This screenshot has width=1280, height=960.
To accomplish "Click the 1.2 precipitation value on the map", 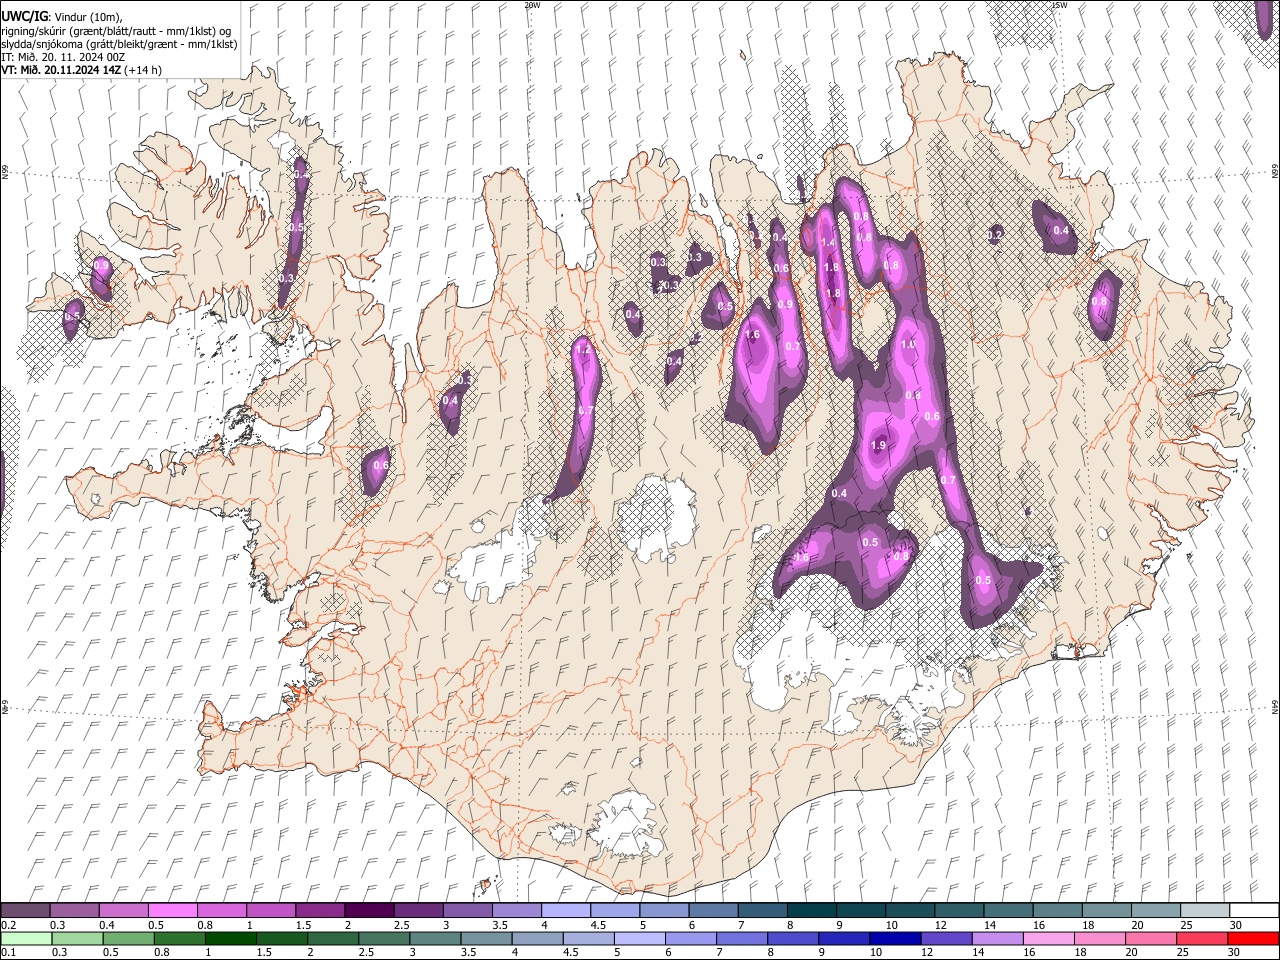I will click(583, 352).
